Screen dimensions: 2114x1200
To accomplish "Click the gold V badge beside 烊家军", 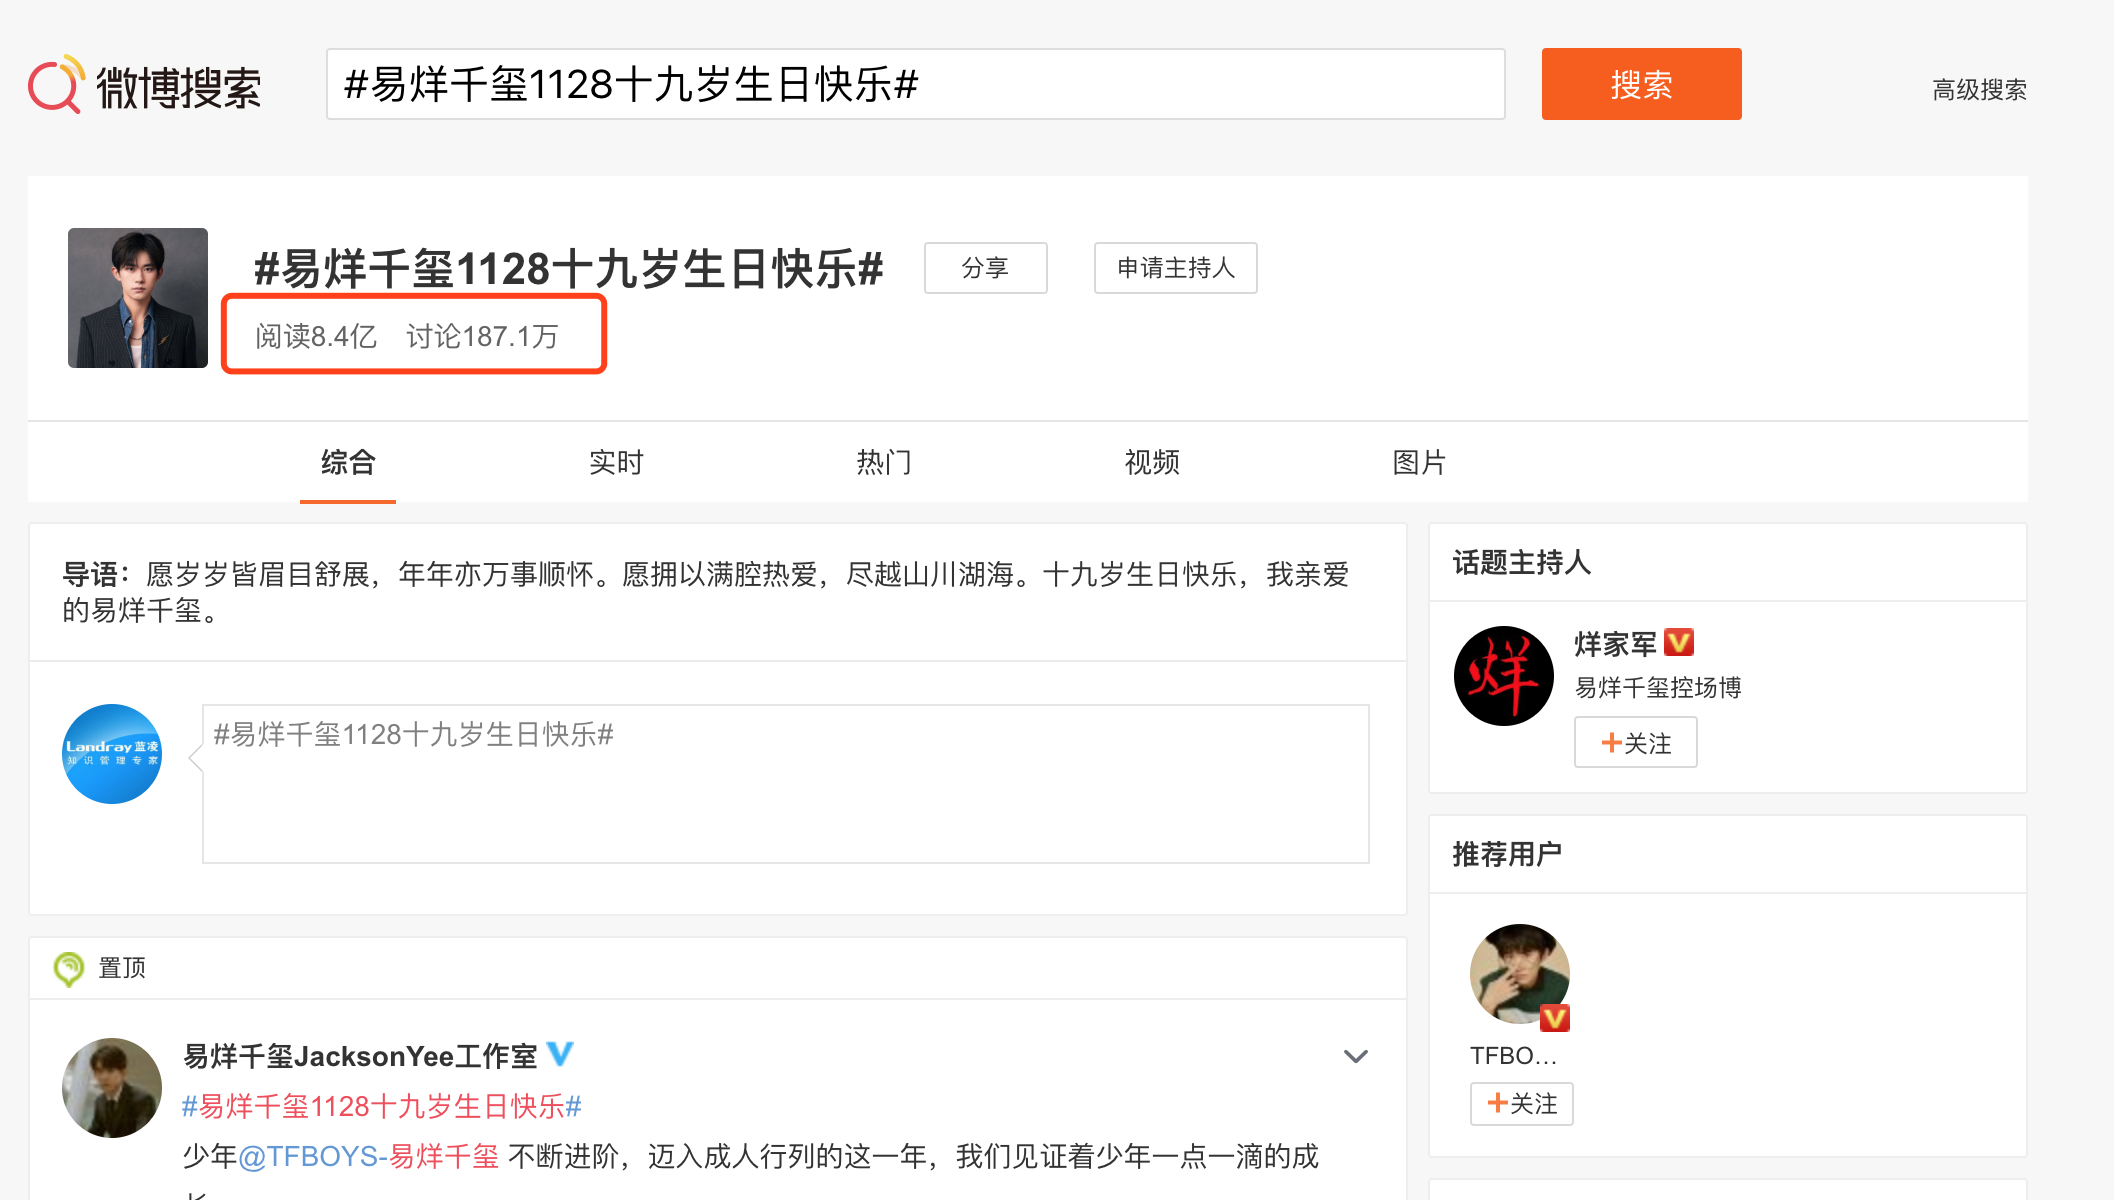I will (x=1679, y=642).
